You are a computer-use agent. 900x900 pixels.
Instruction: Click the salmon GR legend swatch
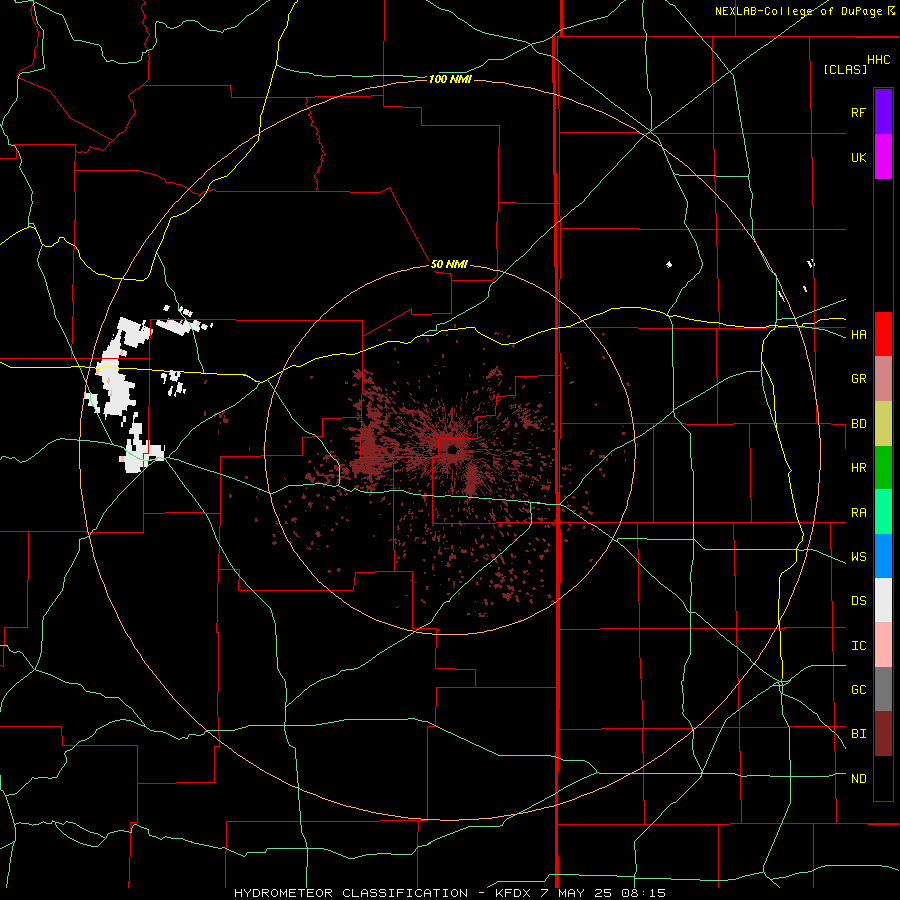pyautogui.click(x=883, y=379)
